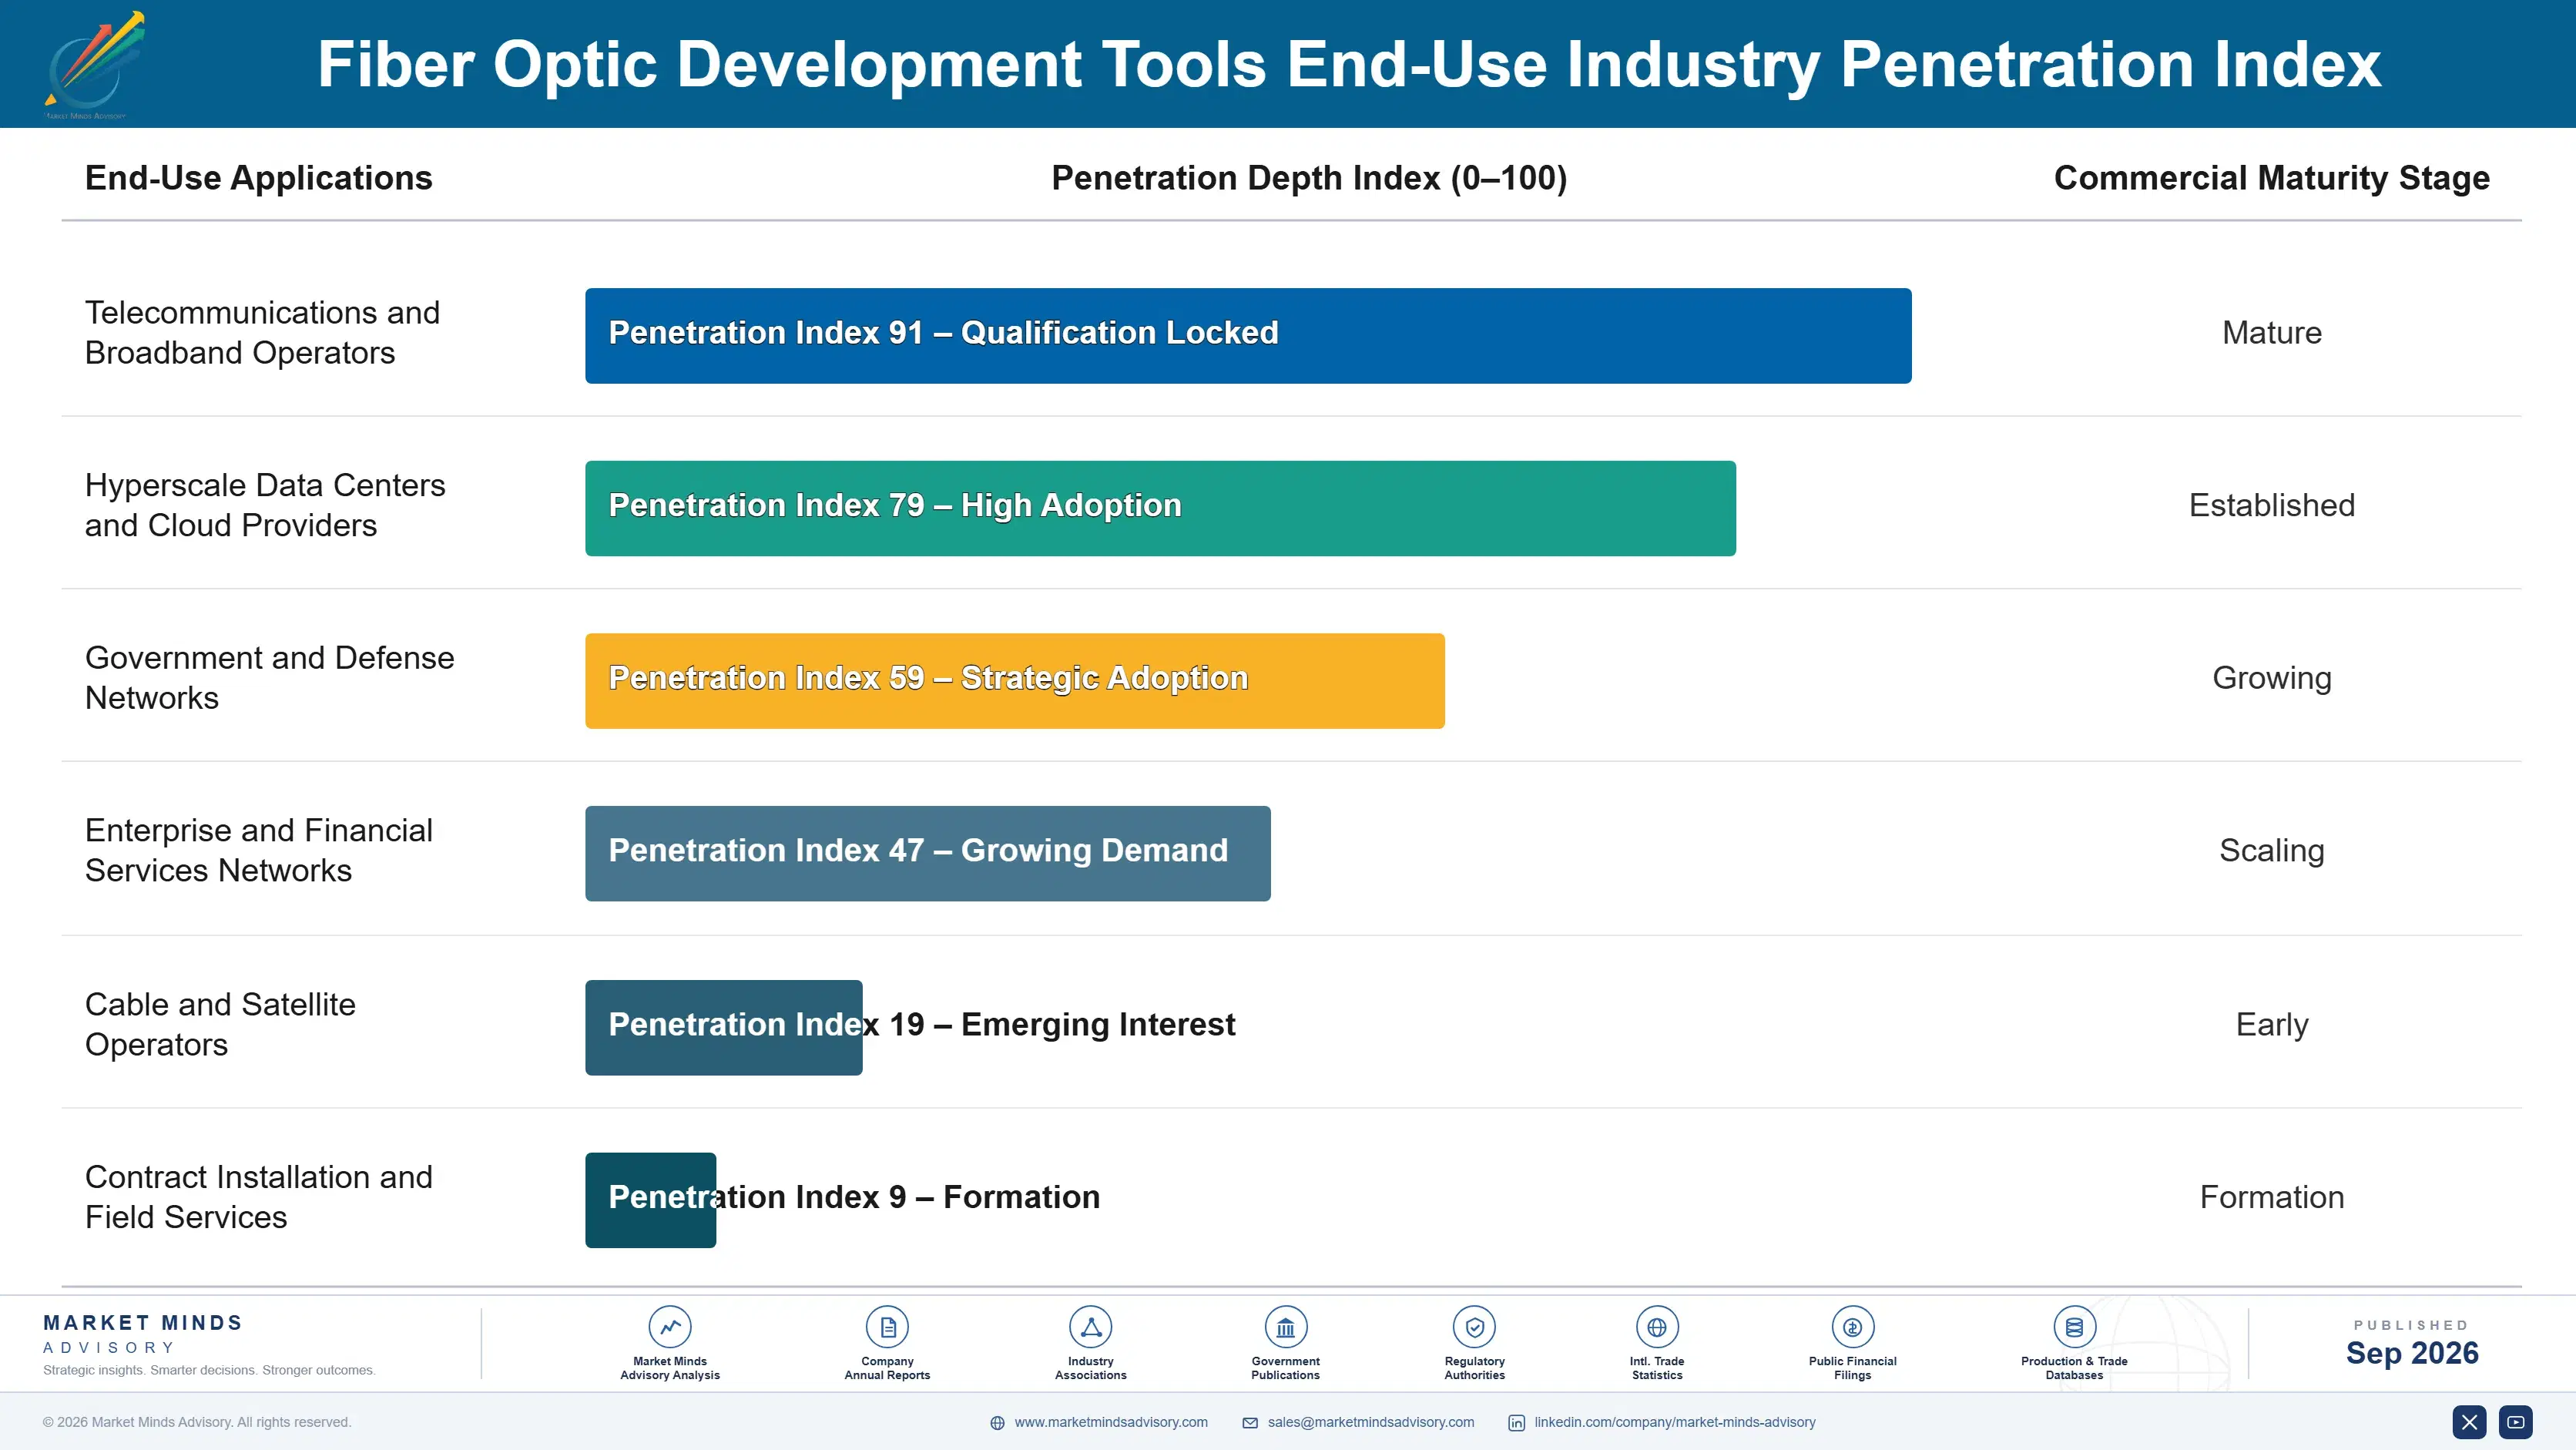The image size is (2576, 1450).
Task: Click the Penetration Index 47 bar
Action: (928, 854)
